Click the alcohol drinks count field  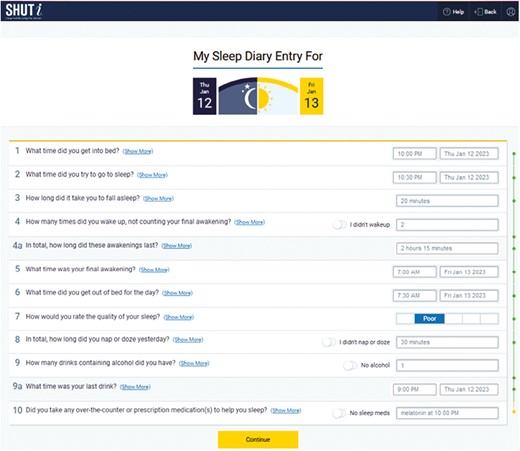click(x=447, y=366)
